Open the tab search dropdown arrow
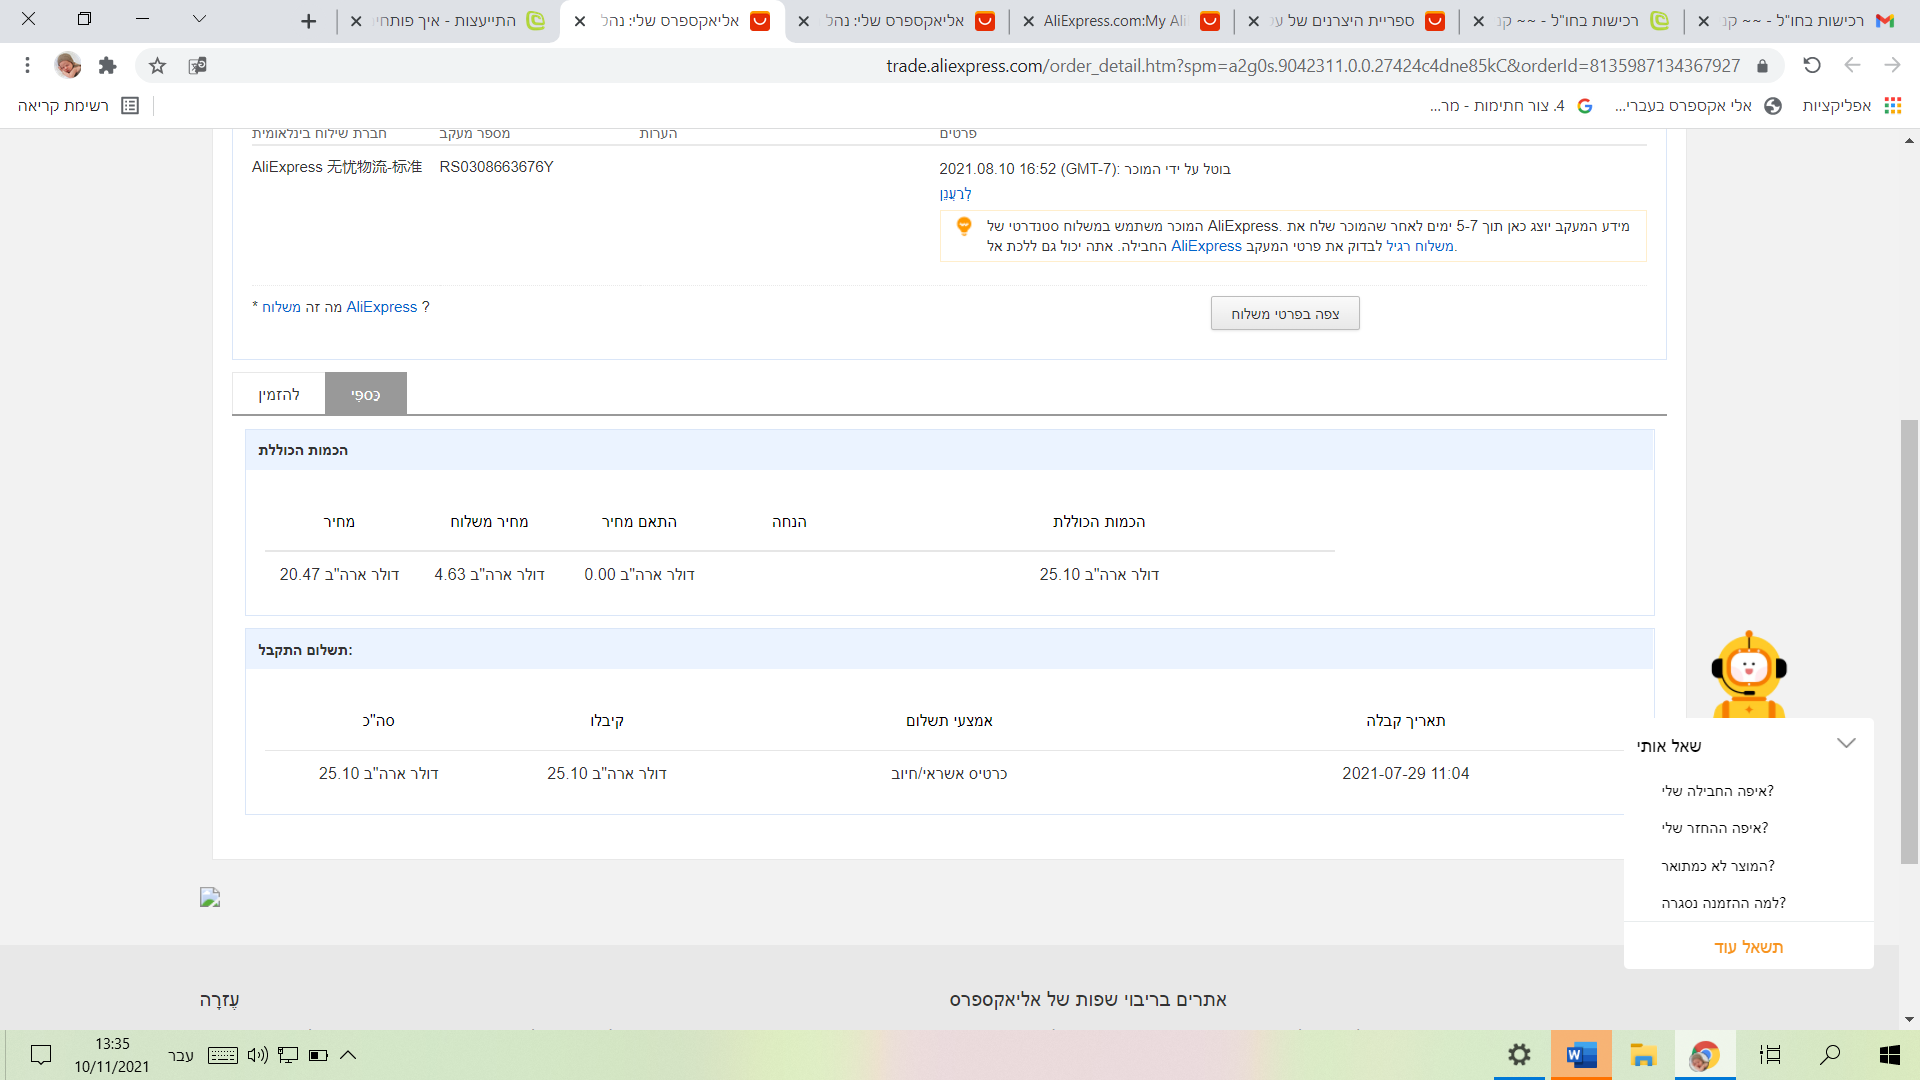The image size is (1920, 1080). coord(199,19)
